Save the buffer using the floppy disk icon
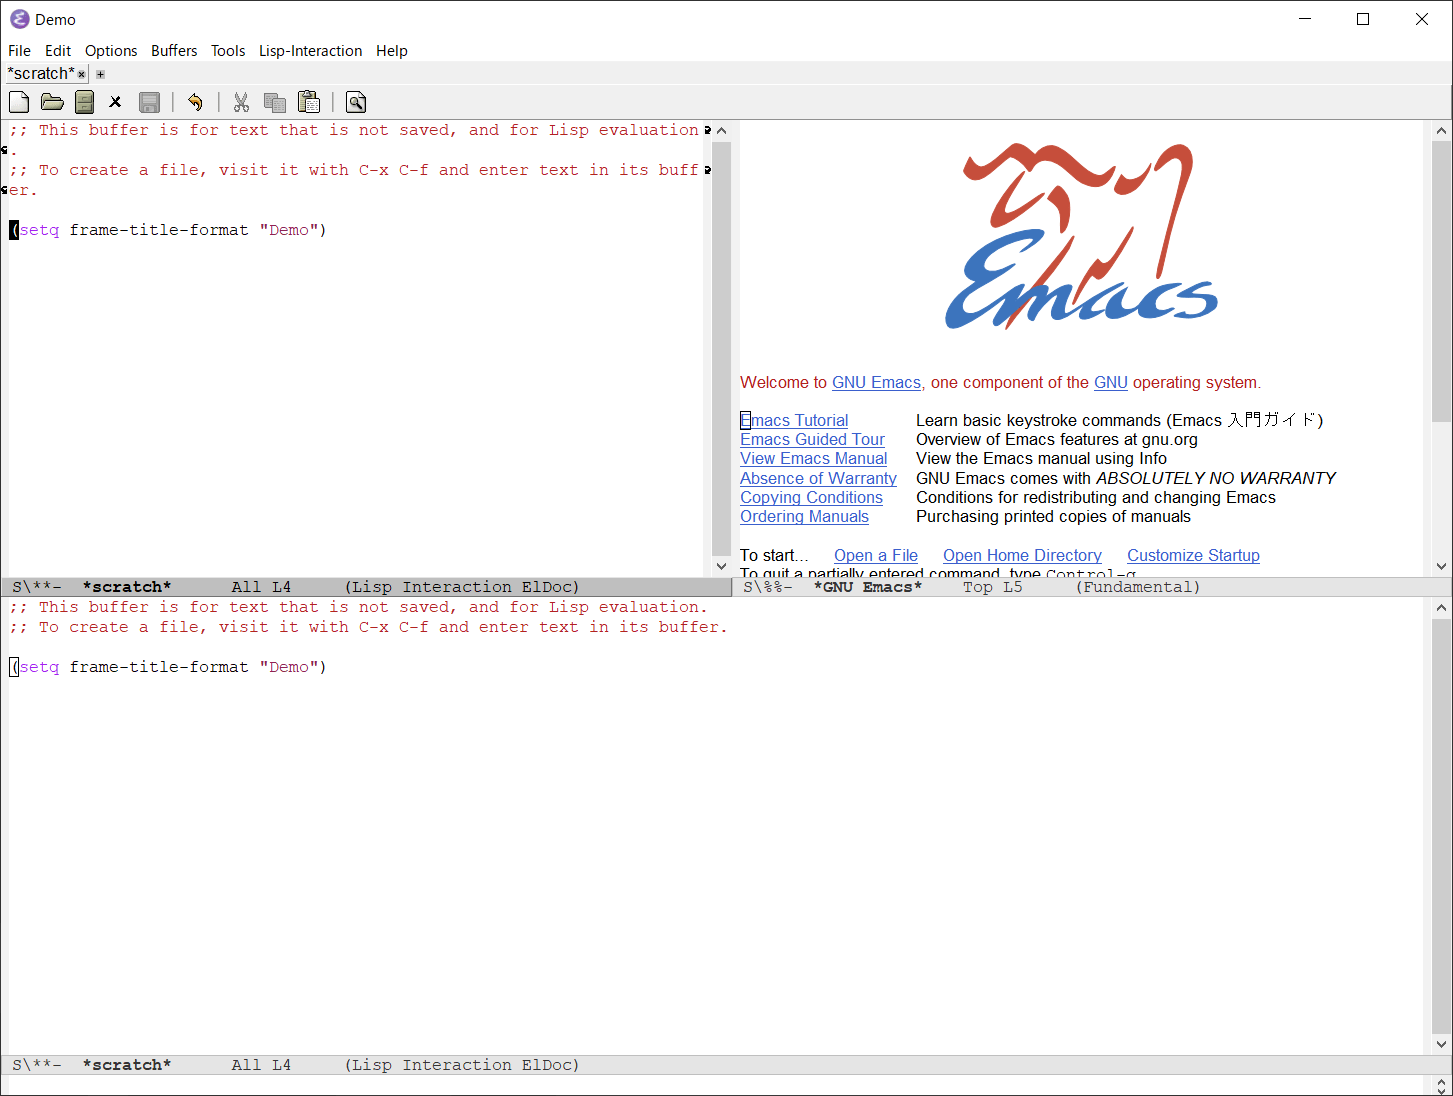This screenshot has width=1453, height=1096. (150, 102)
